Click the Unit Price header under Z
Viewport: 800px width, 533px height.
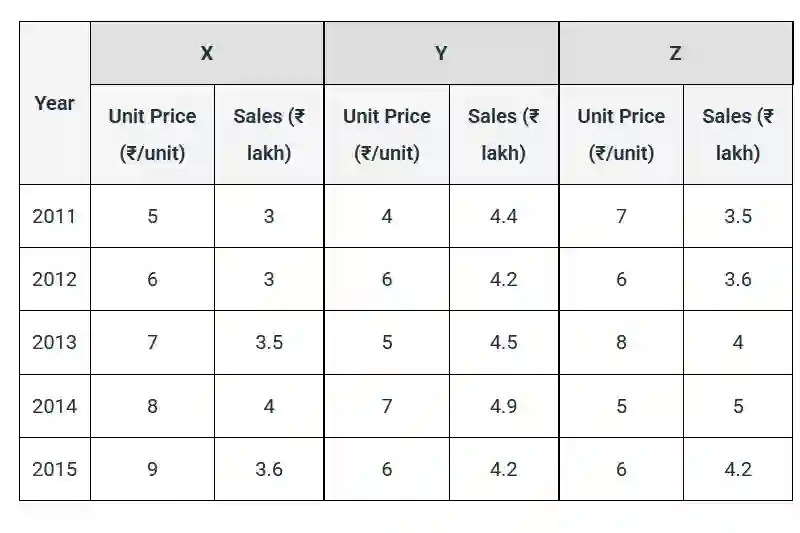[x=621, y=134]
